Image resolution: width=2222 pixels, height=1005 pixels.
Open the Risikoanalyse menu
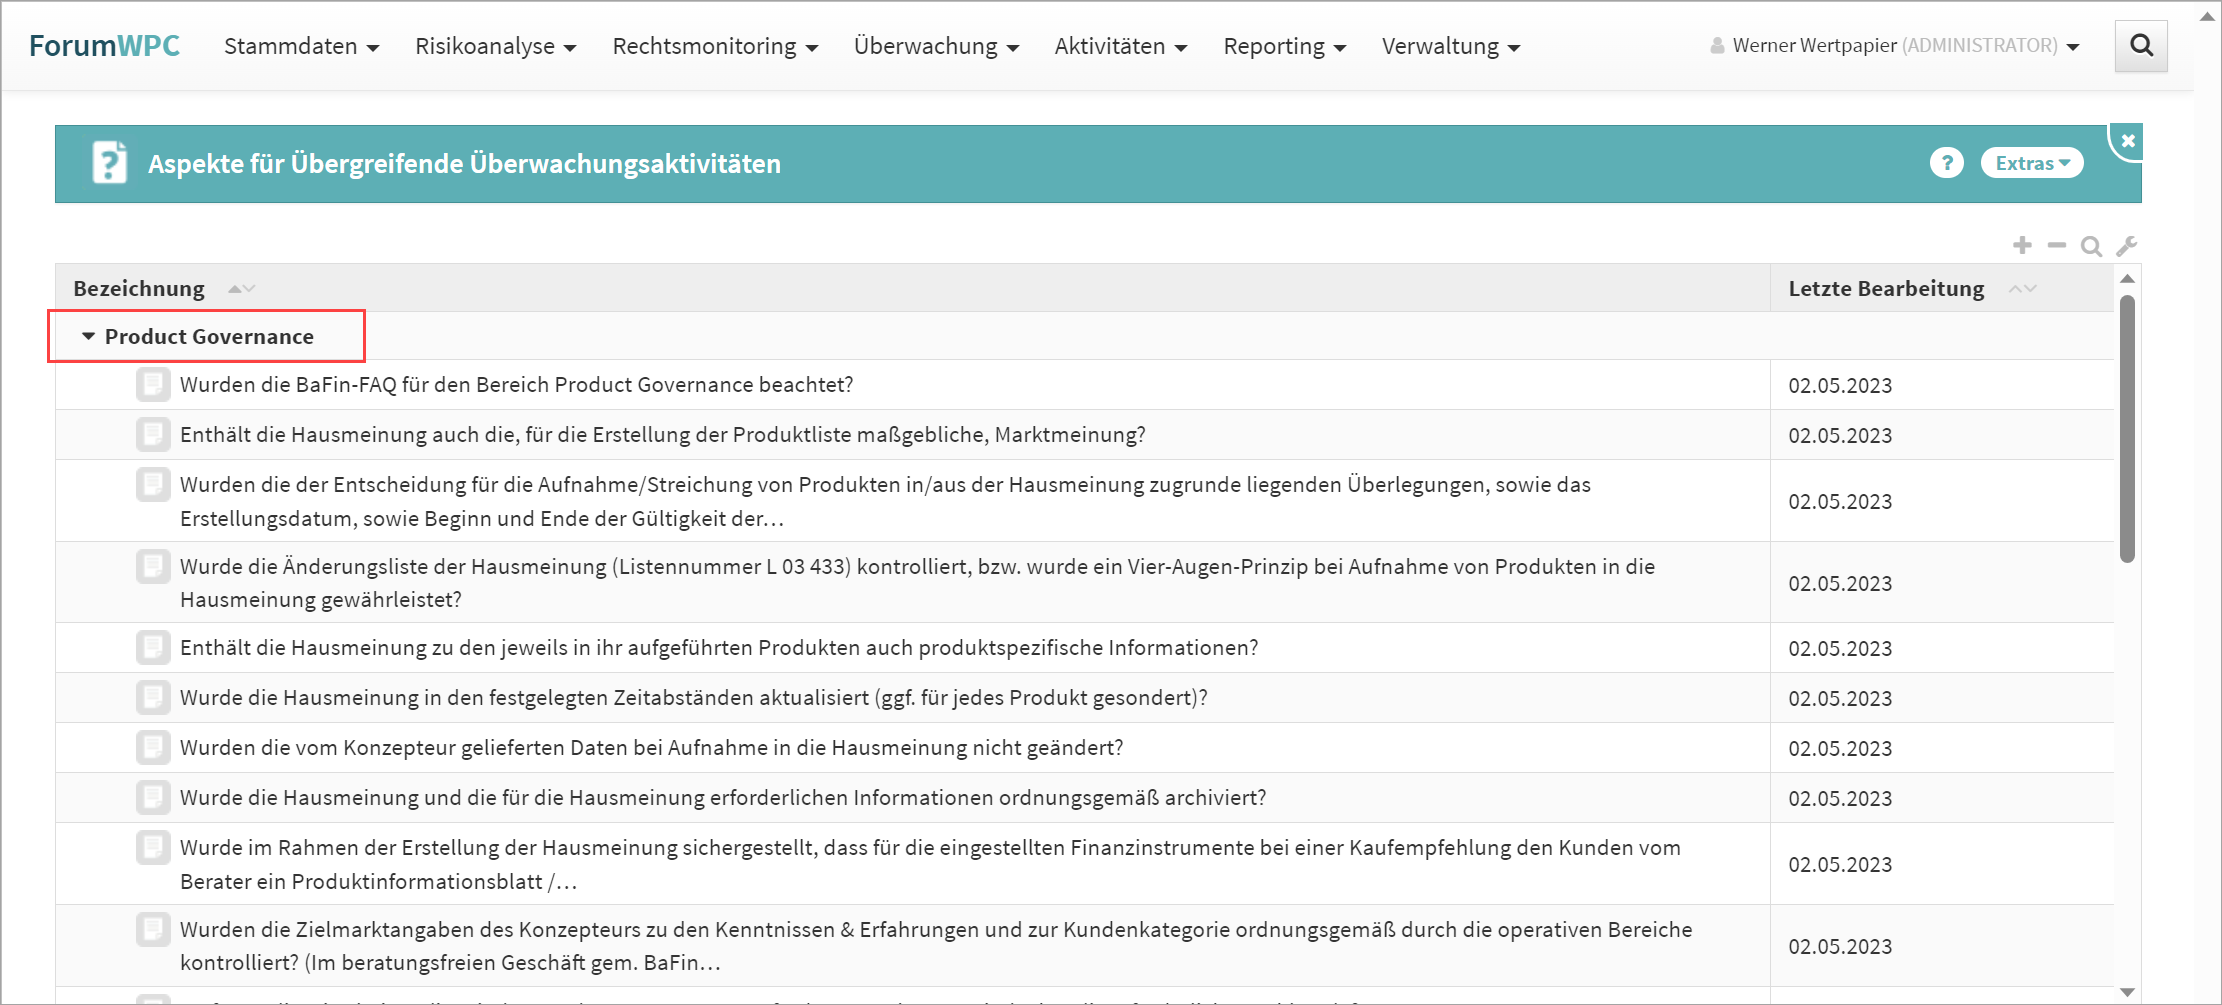point(495,46)
